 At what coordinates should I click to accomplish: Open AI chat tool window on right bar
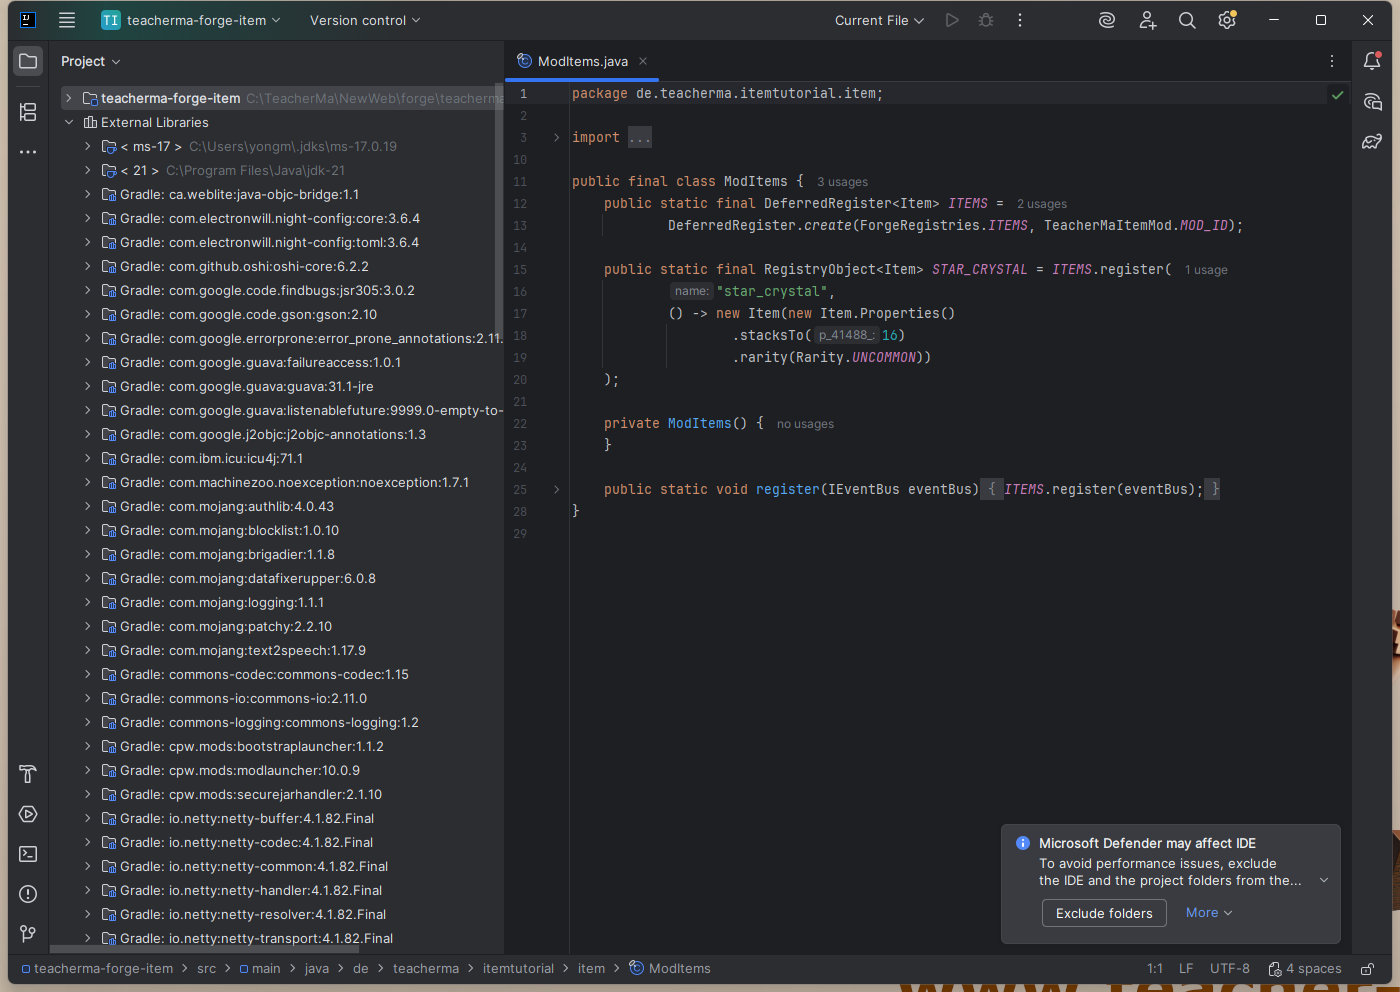(1373, 101)
